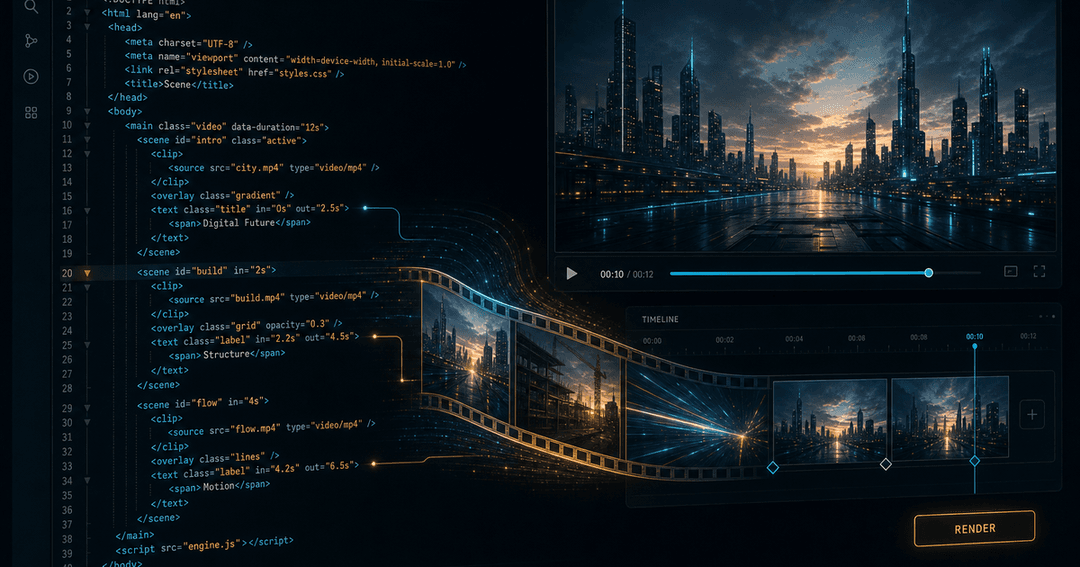Click the '<scene id="build" in="2s">' line
This screenshot has width=1080, height=567.
tap(206, 271)
